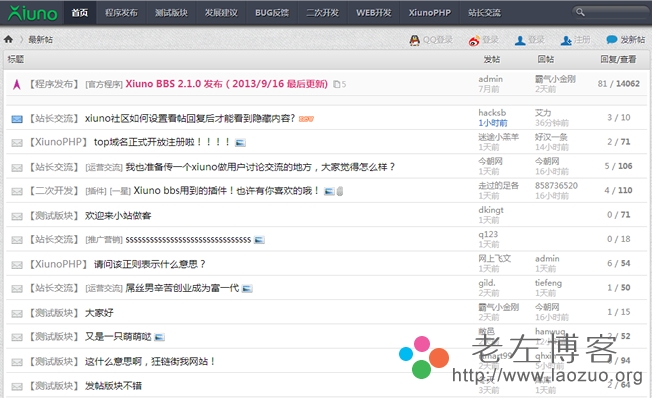Click the Weibo login icon
652x398 pixels.
pos(474,41)
